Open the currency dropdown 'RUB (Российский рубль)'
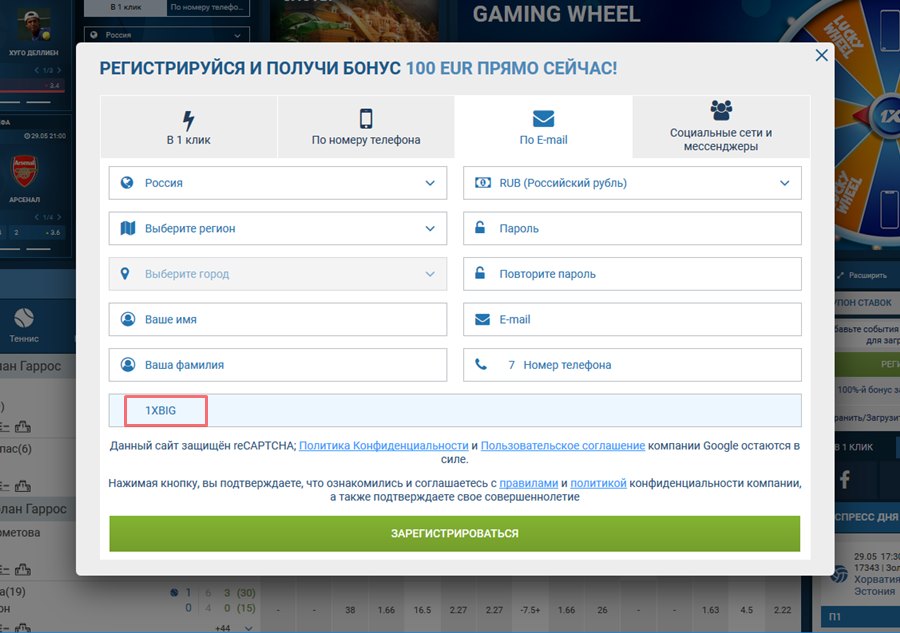Viewport: 900px width, 633px height. pos(632,183)
